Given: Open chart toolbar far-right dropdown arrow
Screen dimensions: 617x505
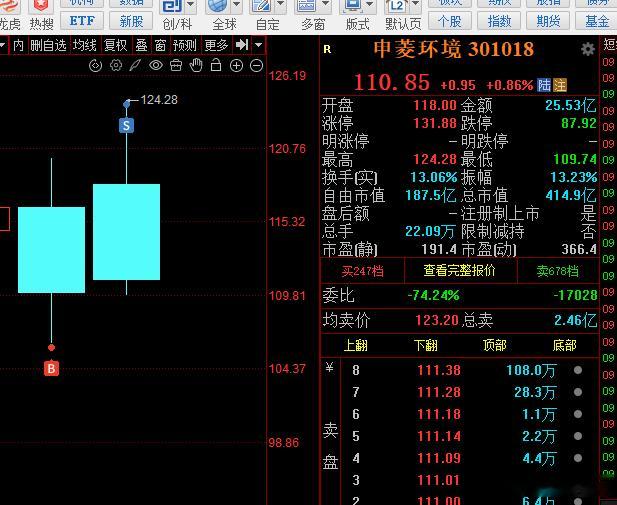Looking at the screenshot, I should pos(259,45).
